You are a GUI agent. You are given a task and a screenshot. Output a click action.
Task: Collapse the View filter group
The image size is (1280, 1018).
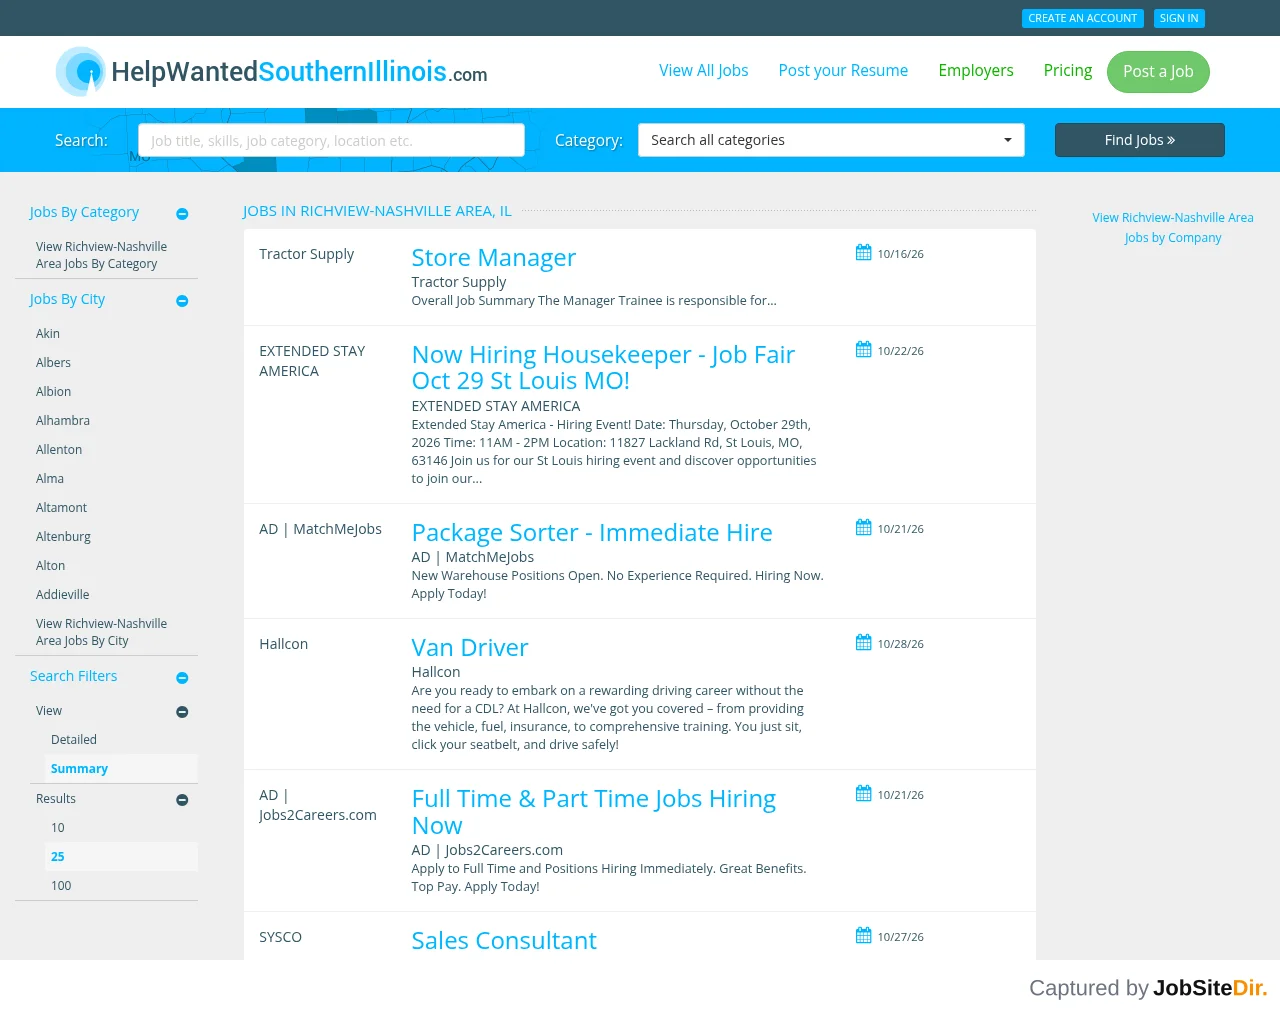point(182,712)
